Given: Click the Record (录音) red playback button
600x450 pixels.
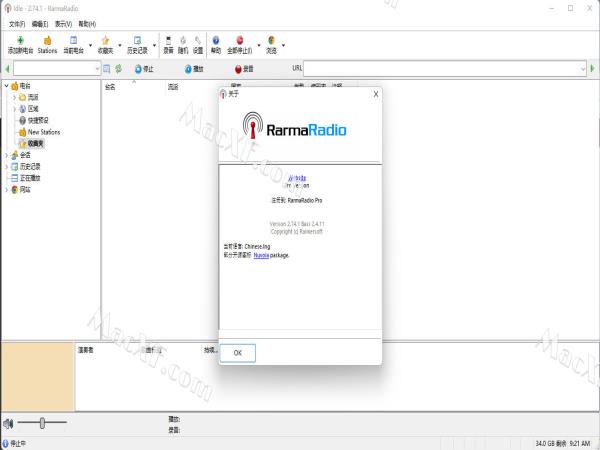Looking at the screenshot, I should pyautogui.click(x=244, y=69).
